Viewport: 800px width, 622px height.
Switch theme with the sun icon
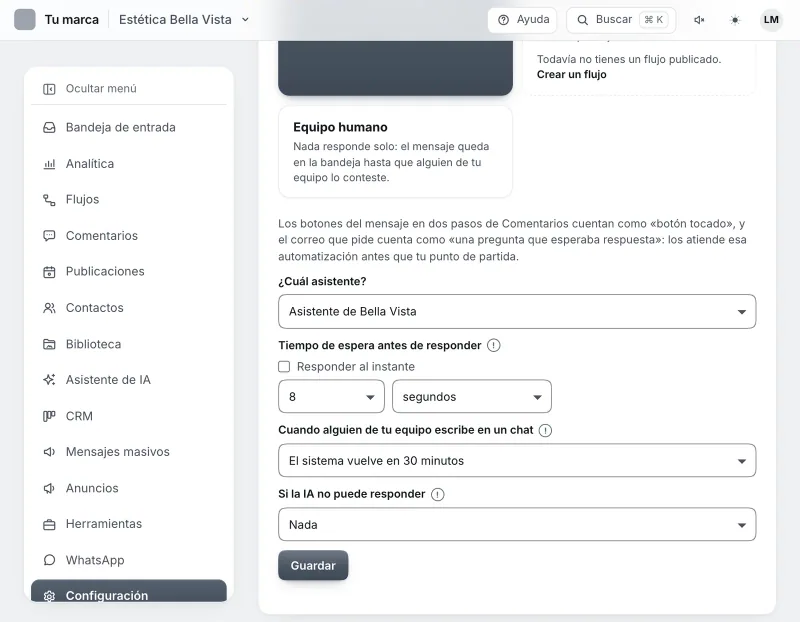tap(735, 20)
